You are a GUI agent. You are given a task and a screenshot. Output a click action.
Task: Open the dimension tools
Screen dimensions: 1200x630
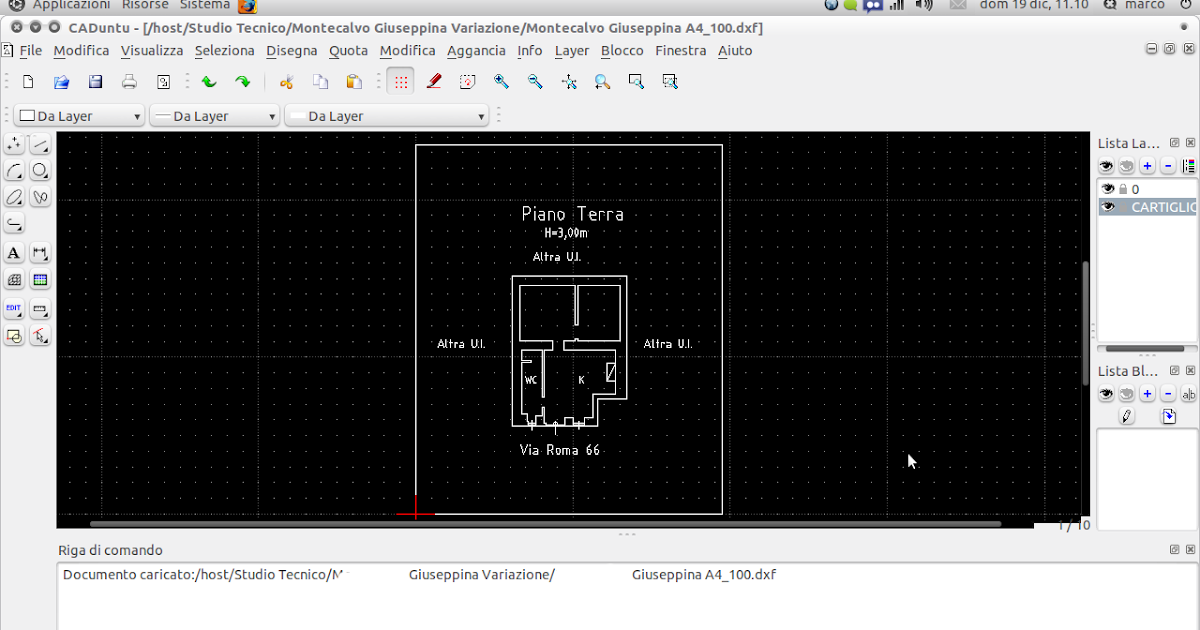click(x=40, y=254)
